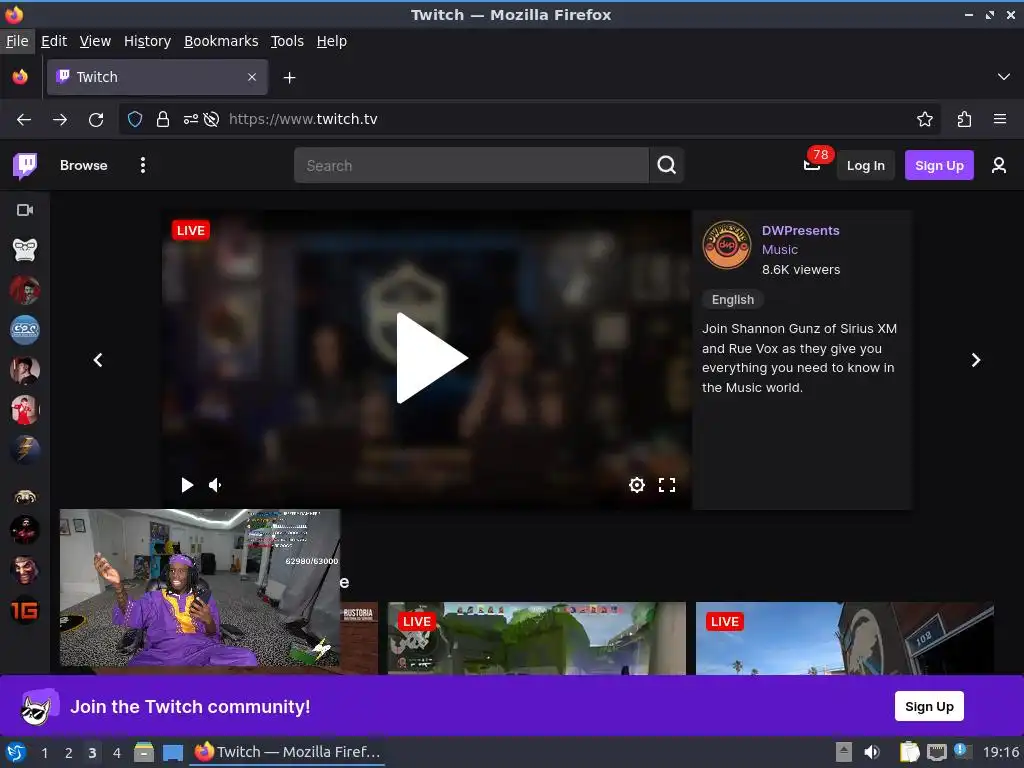
Task: Click the address bar URL
Action: 303,120
